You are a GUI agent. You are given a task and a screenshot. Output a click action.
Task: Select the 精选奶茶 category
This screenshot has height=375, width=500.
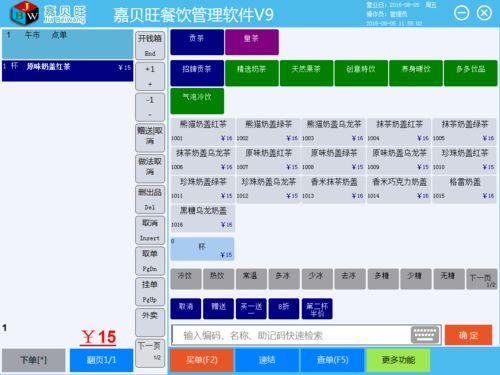click(x=252, y=73)
